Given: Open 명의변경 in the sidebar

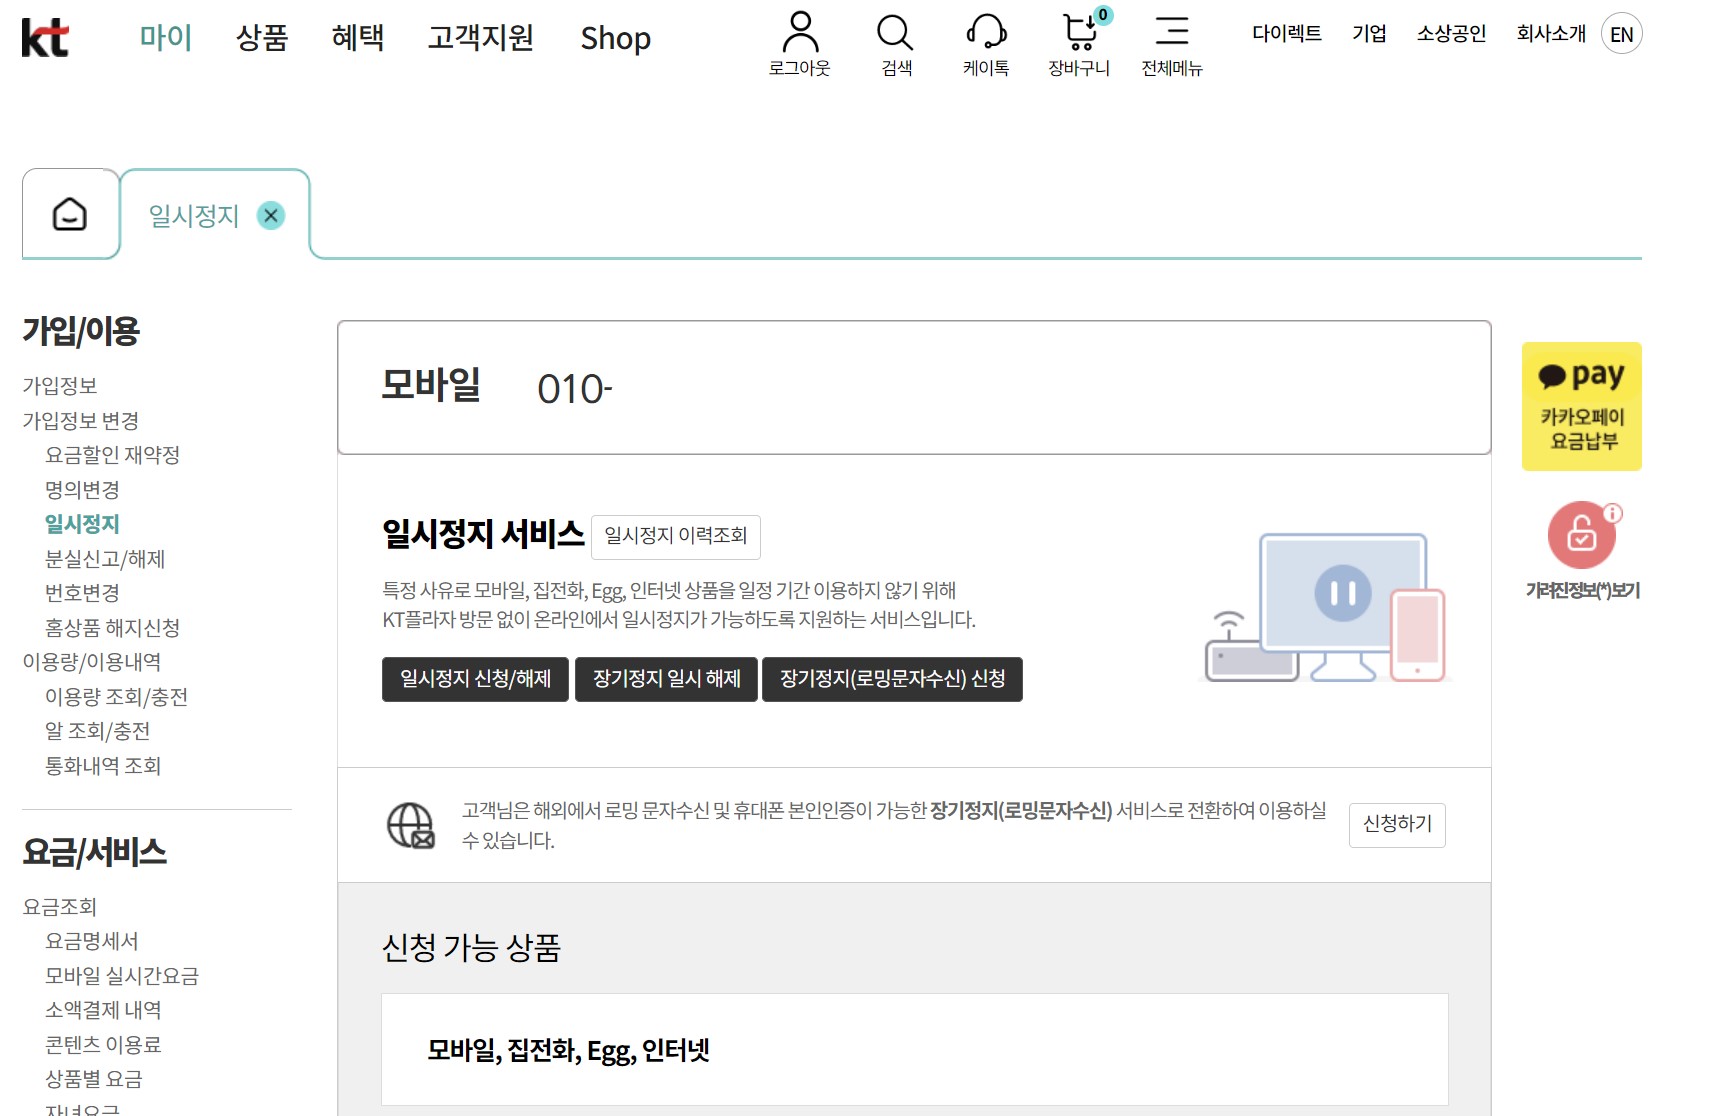Looking at the screenshot, I should click(82, 490).
